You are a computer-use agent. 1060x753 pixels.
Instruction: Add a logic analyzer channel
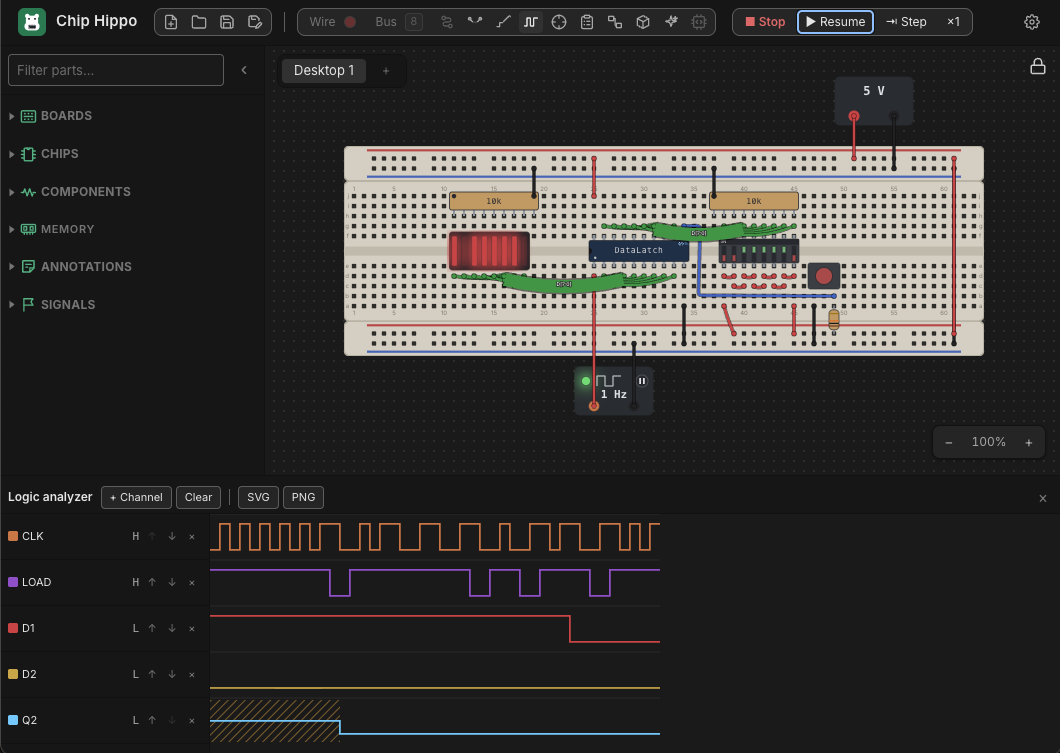click(136, 497)
